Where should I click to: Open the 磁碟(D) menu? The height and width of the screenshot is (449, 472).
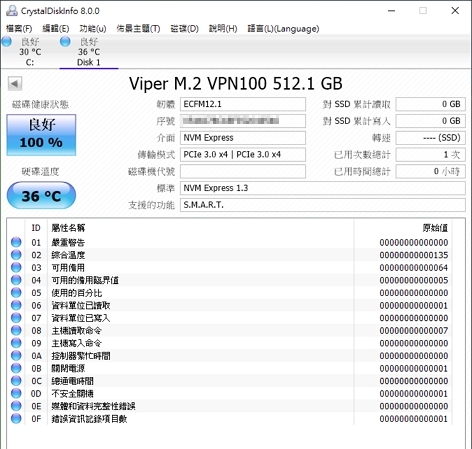coord(184,29)
